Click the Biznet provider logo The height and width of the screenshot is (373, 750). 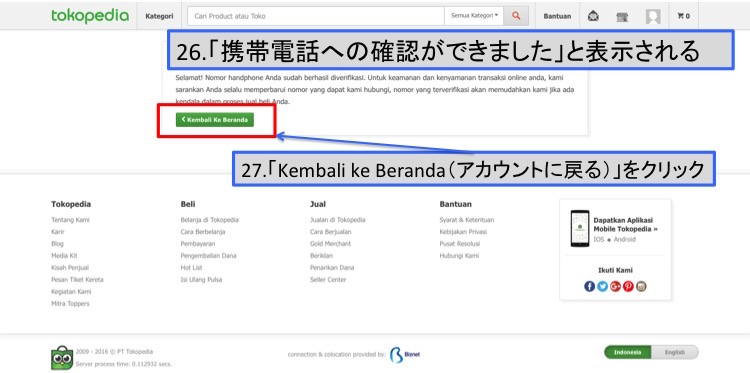point(405,355)
